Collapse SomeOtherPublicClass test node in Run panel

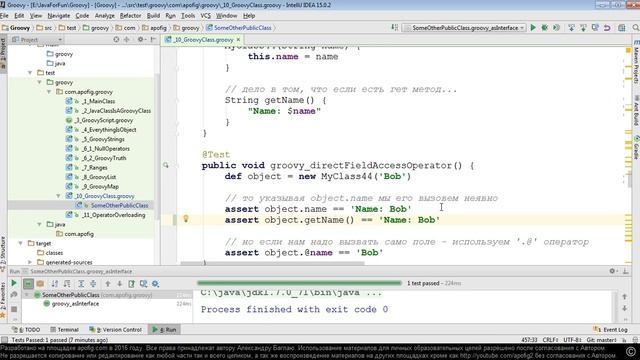click(27, 294)
